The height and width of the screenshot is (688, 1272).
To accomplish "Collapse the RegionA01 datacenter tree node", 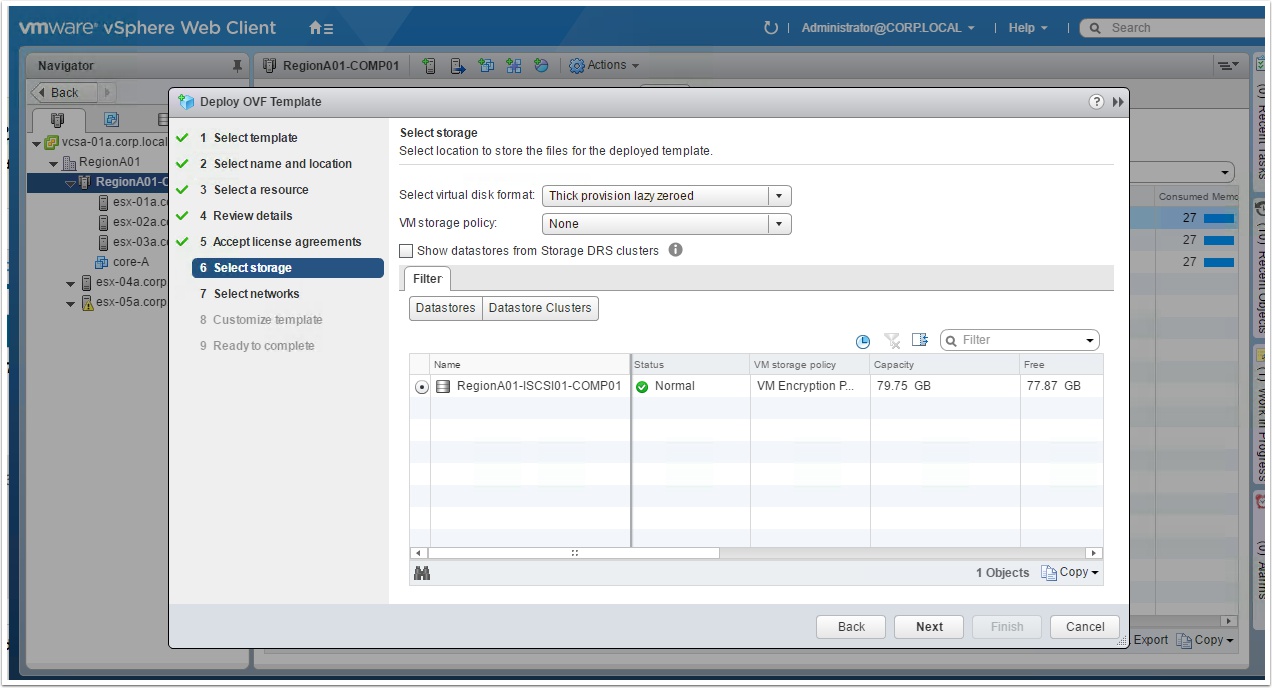I will 54,163.
